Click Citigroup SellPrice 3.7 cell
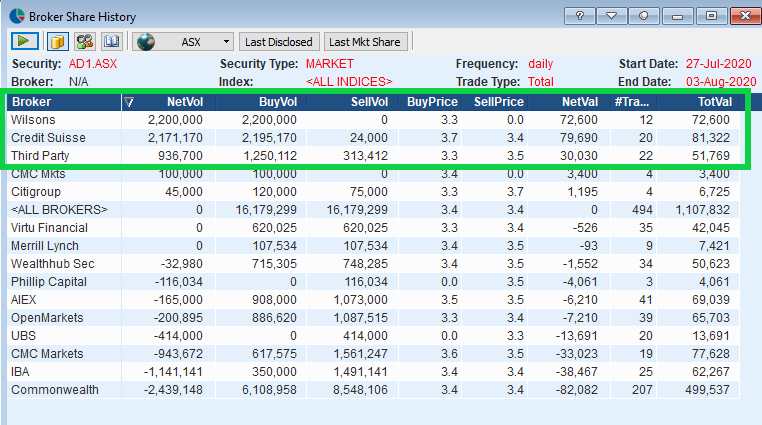 coord(494,191)
